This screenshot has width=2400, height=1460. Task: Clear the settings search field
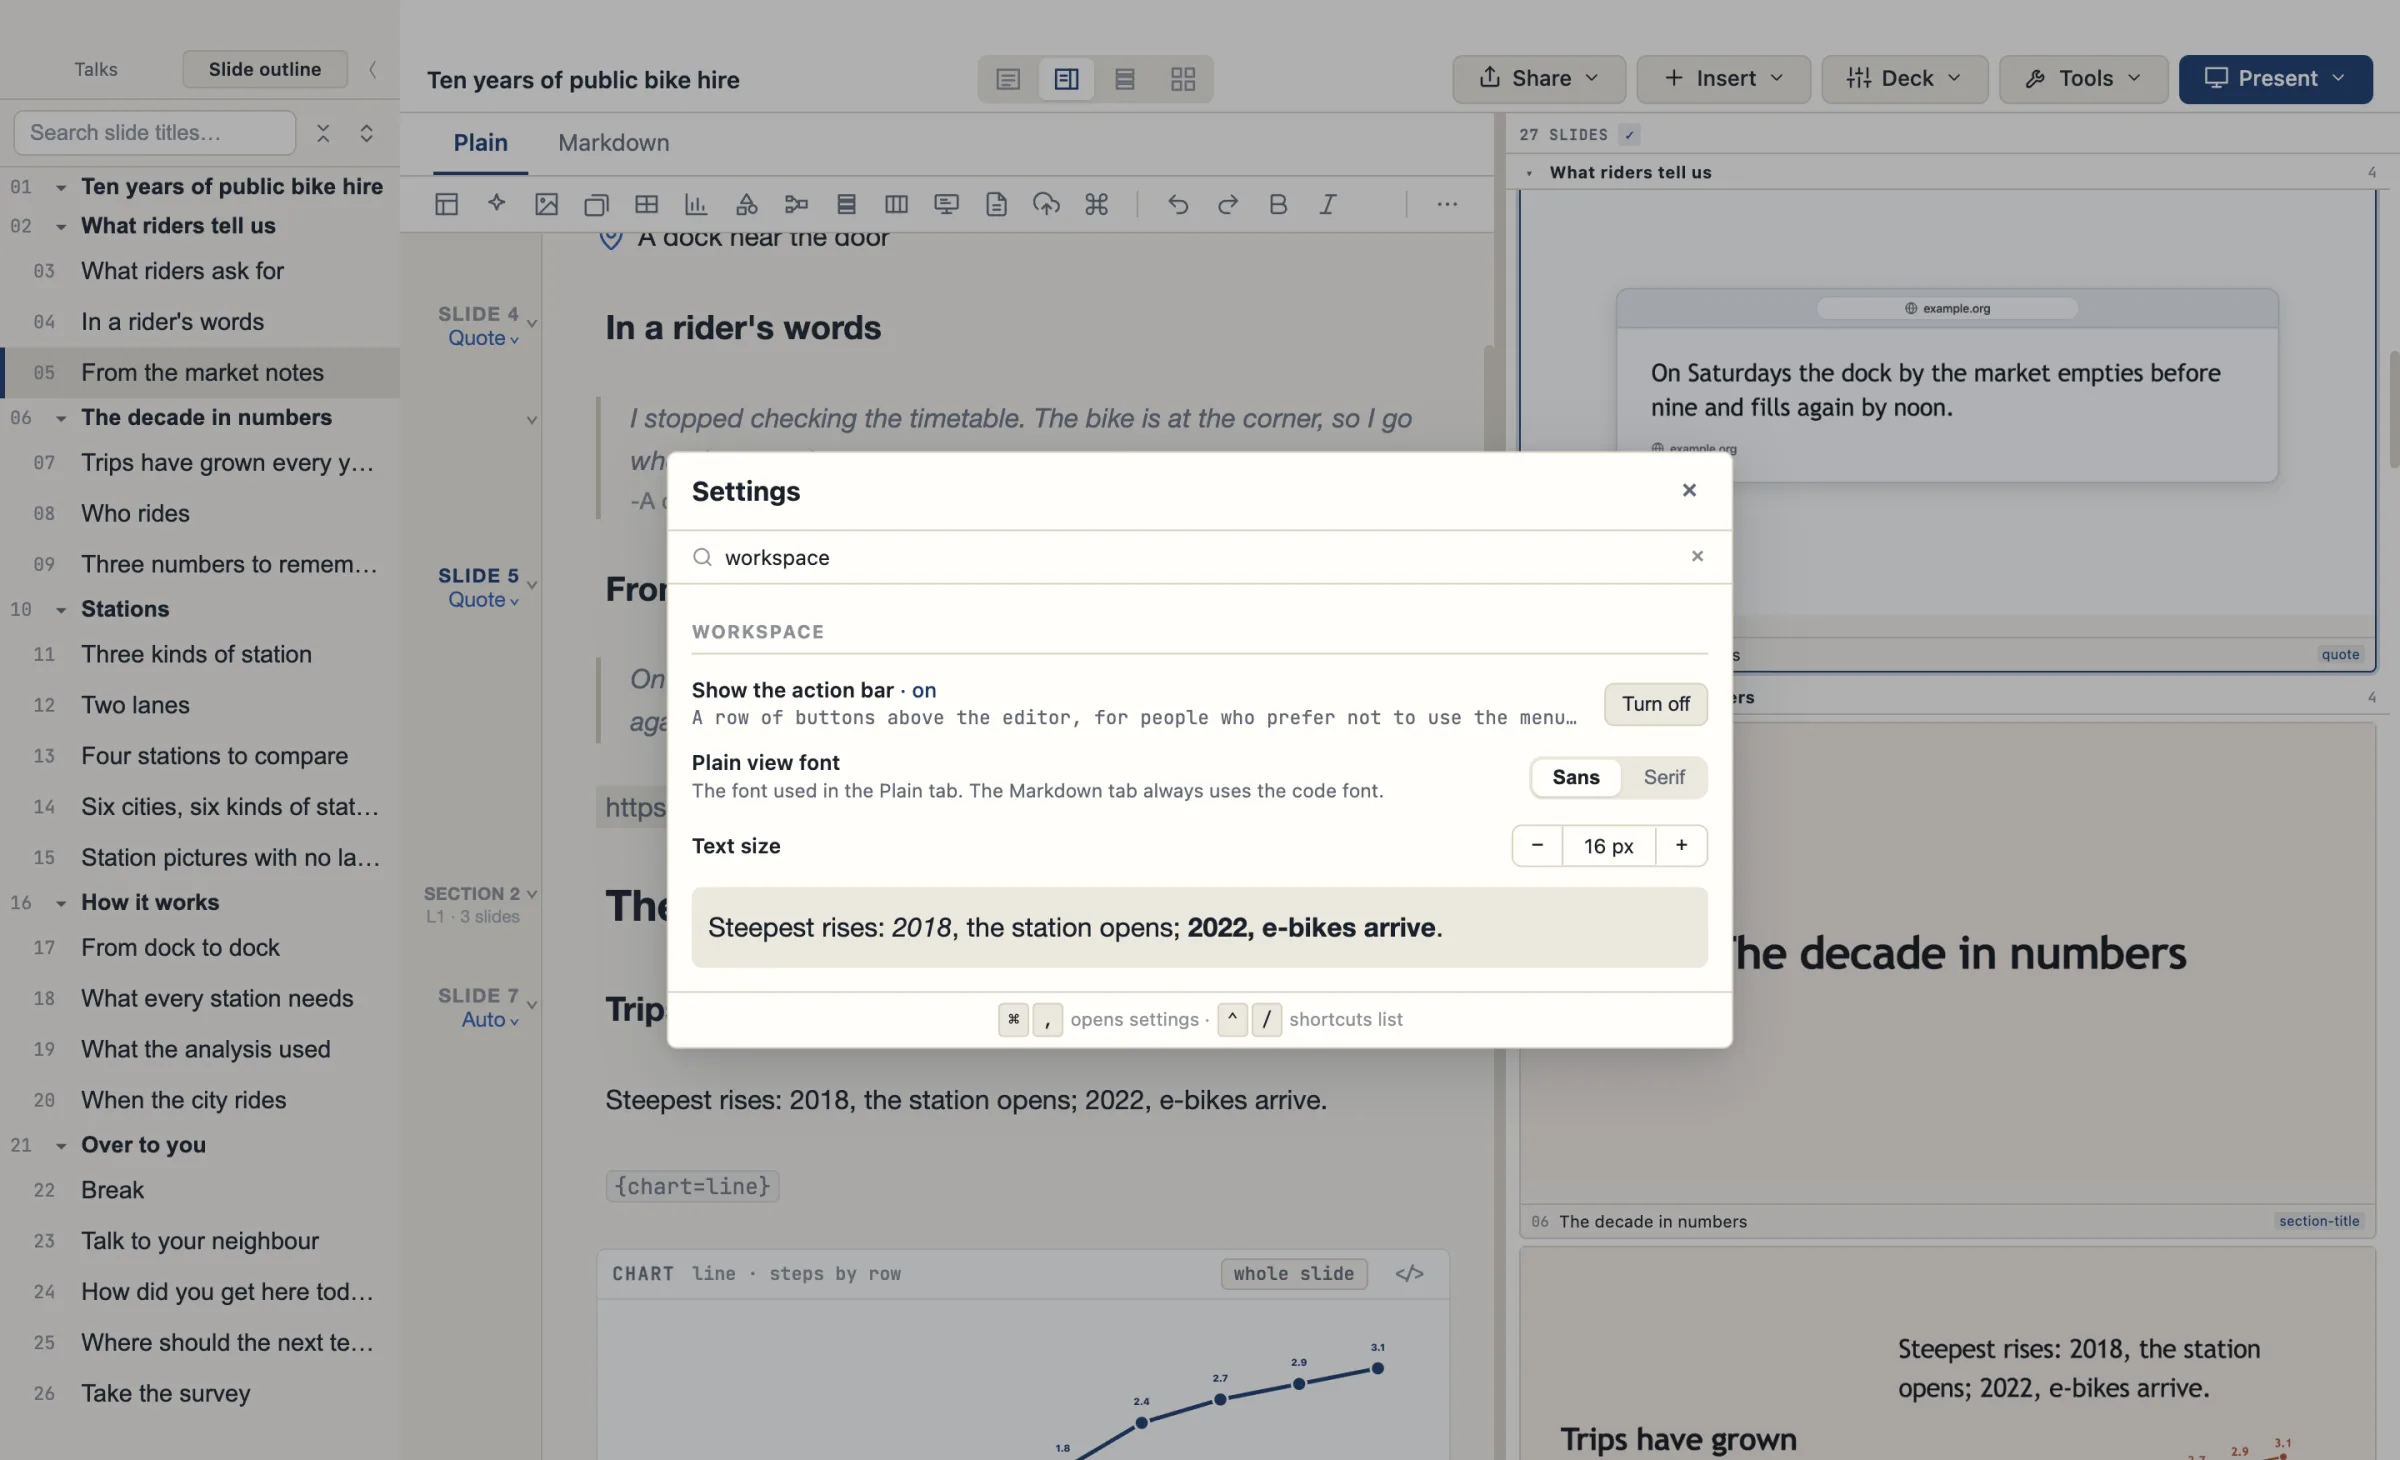coord(1697,556)
